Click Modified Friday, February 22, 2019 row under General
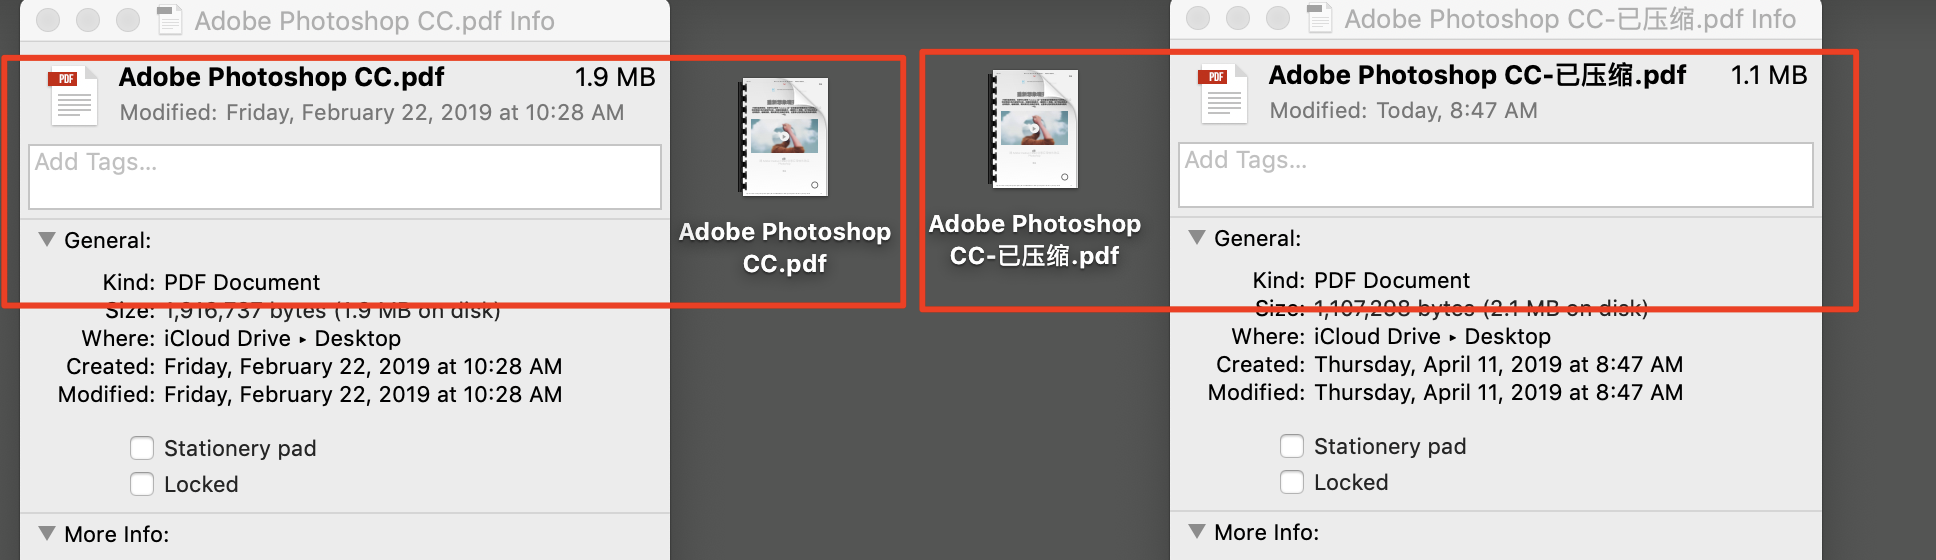The height and width of the screenshot is (560, 1936). pyautogui.click(x=310, y=394)
